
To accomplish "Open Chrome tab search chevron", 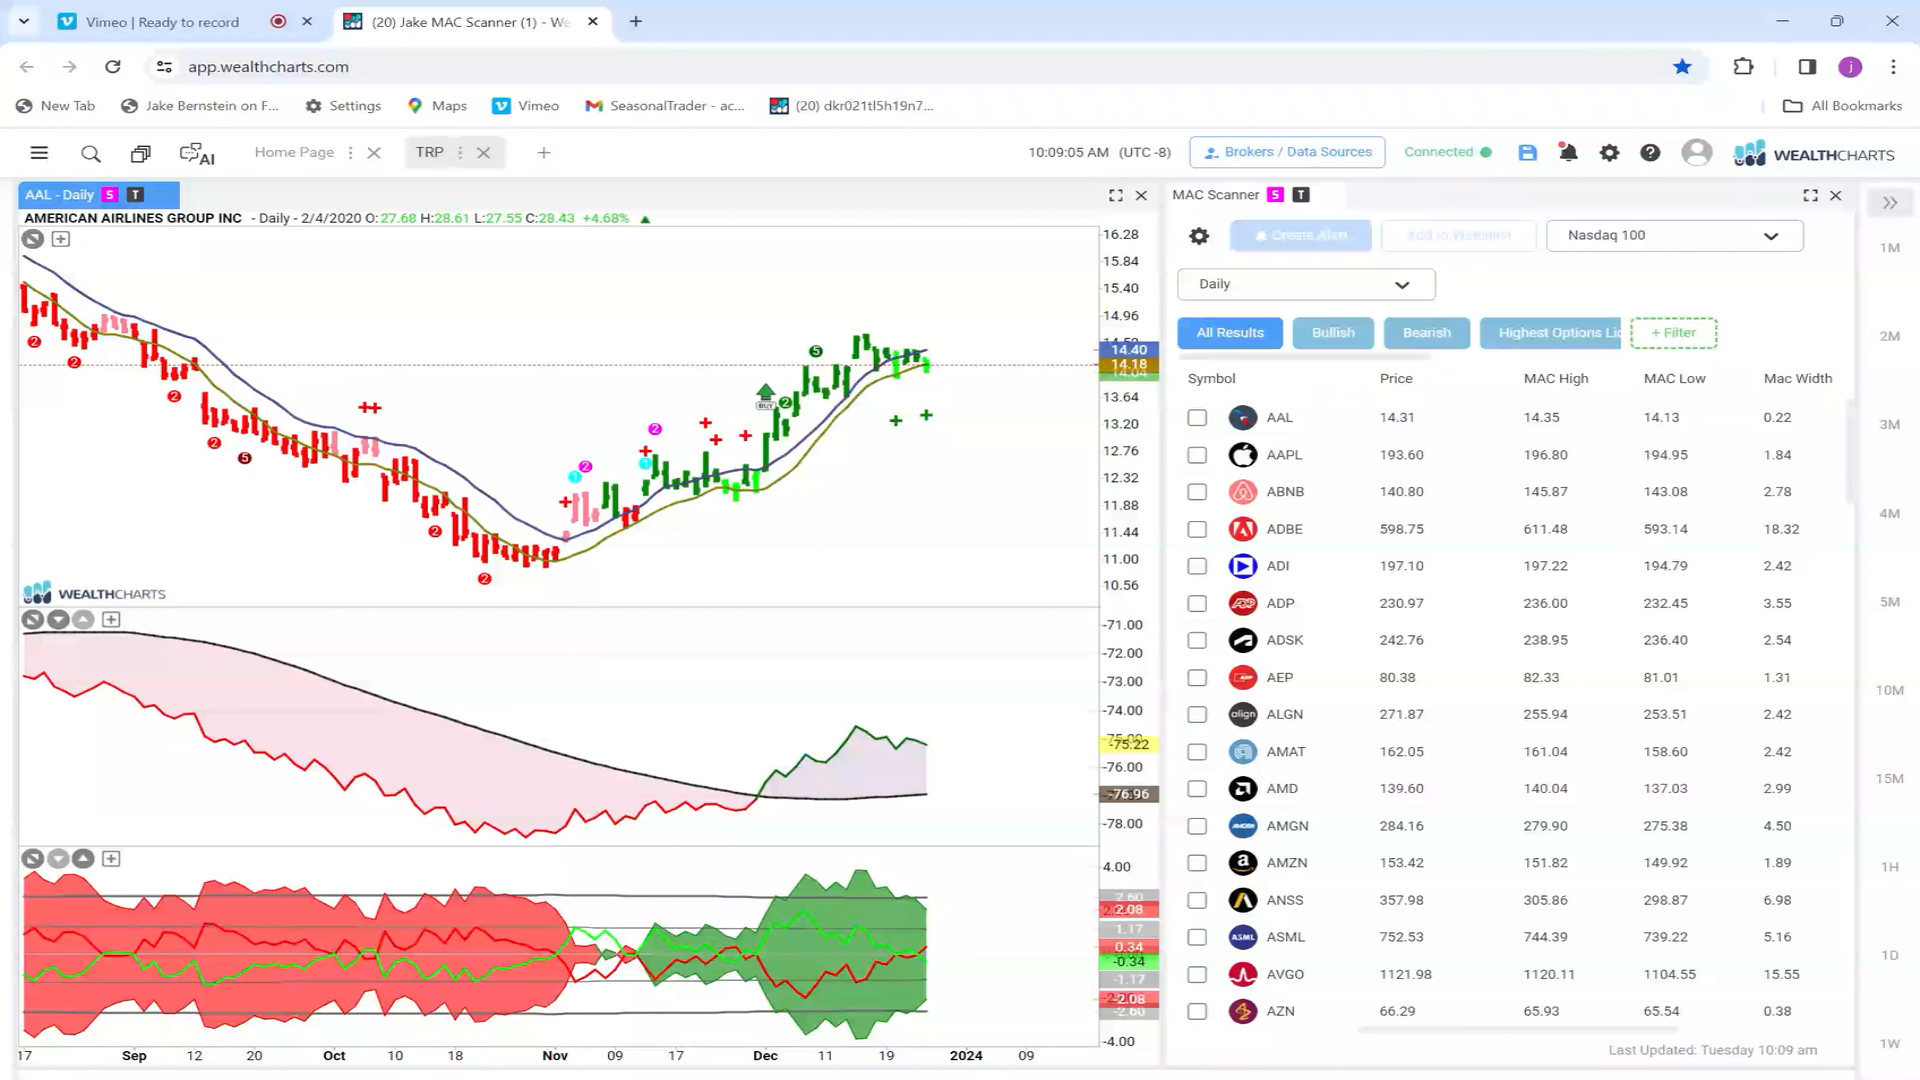I will [x=23, y=21].
